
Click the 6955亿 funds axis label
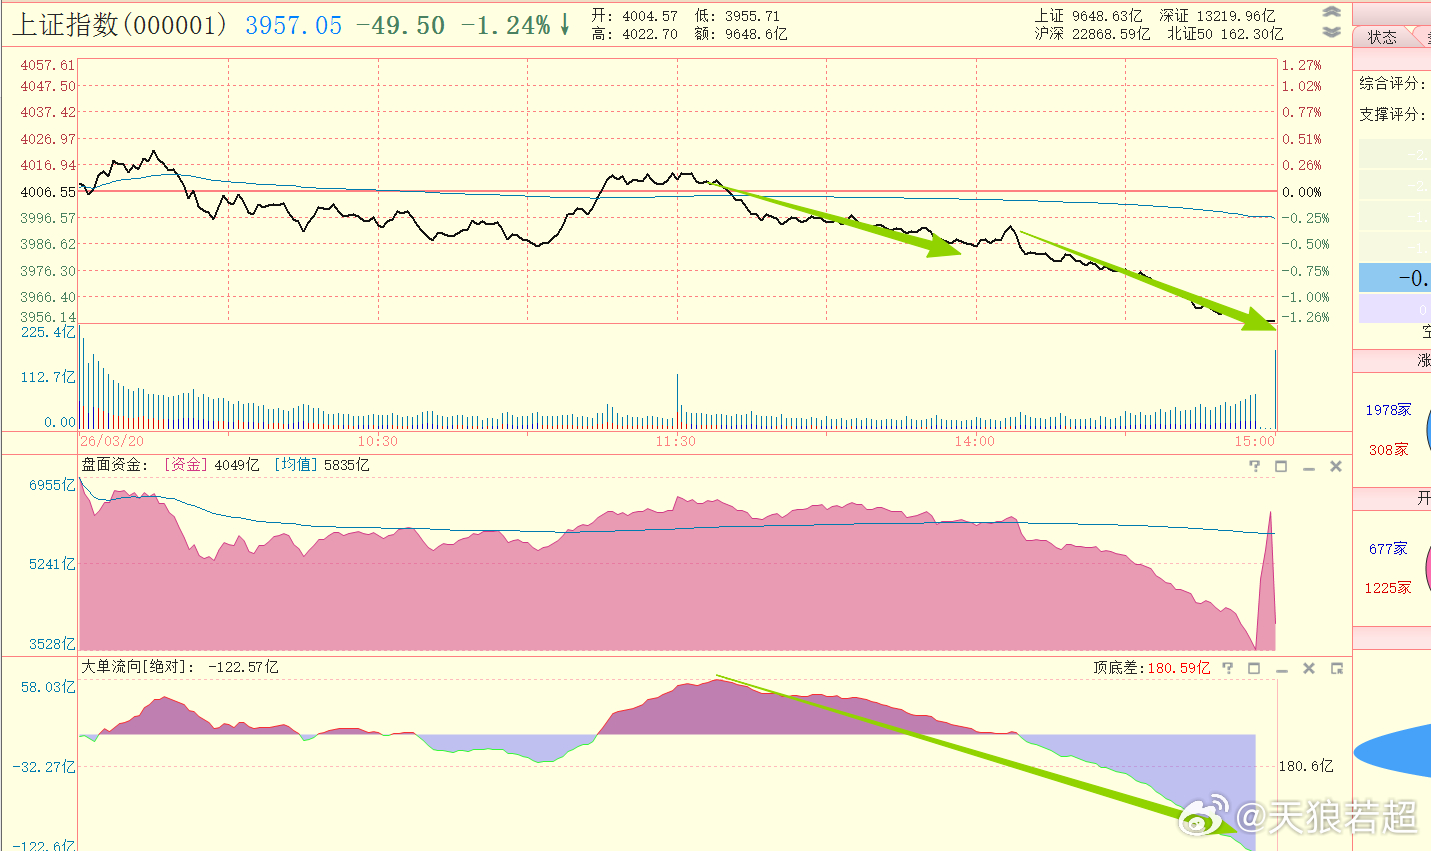click(x=52, y=485)
